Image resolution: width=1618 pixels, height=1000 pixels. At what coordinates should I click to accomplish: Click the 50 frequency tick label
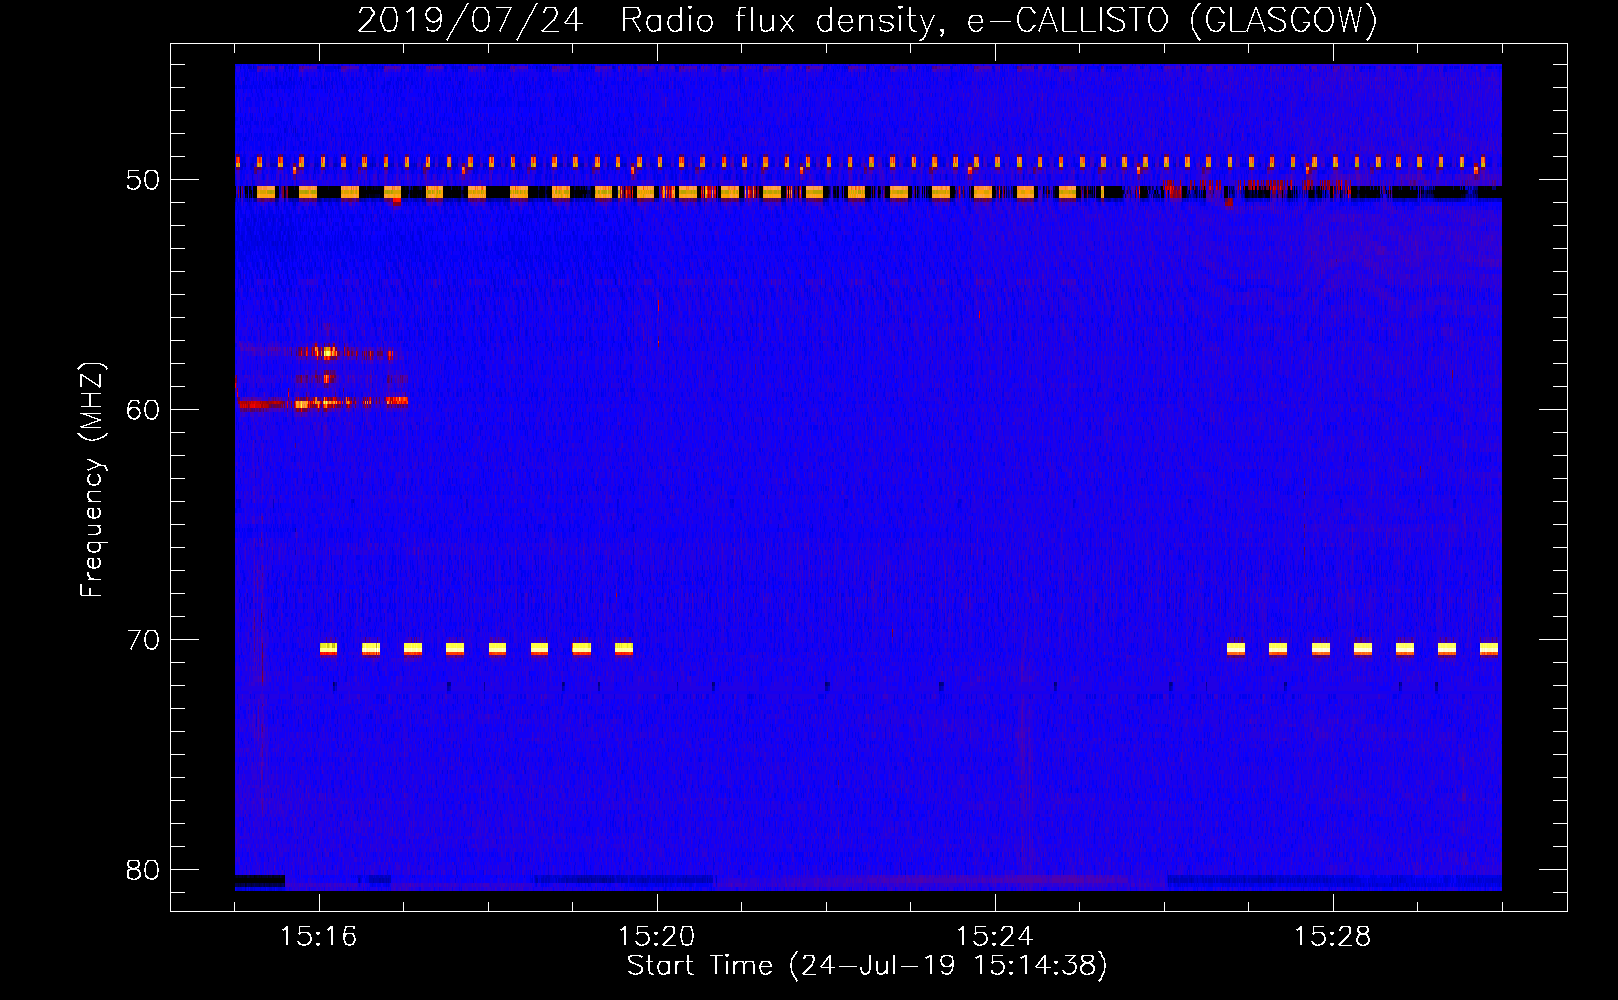point(143,180)
